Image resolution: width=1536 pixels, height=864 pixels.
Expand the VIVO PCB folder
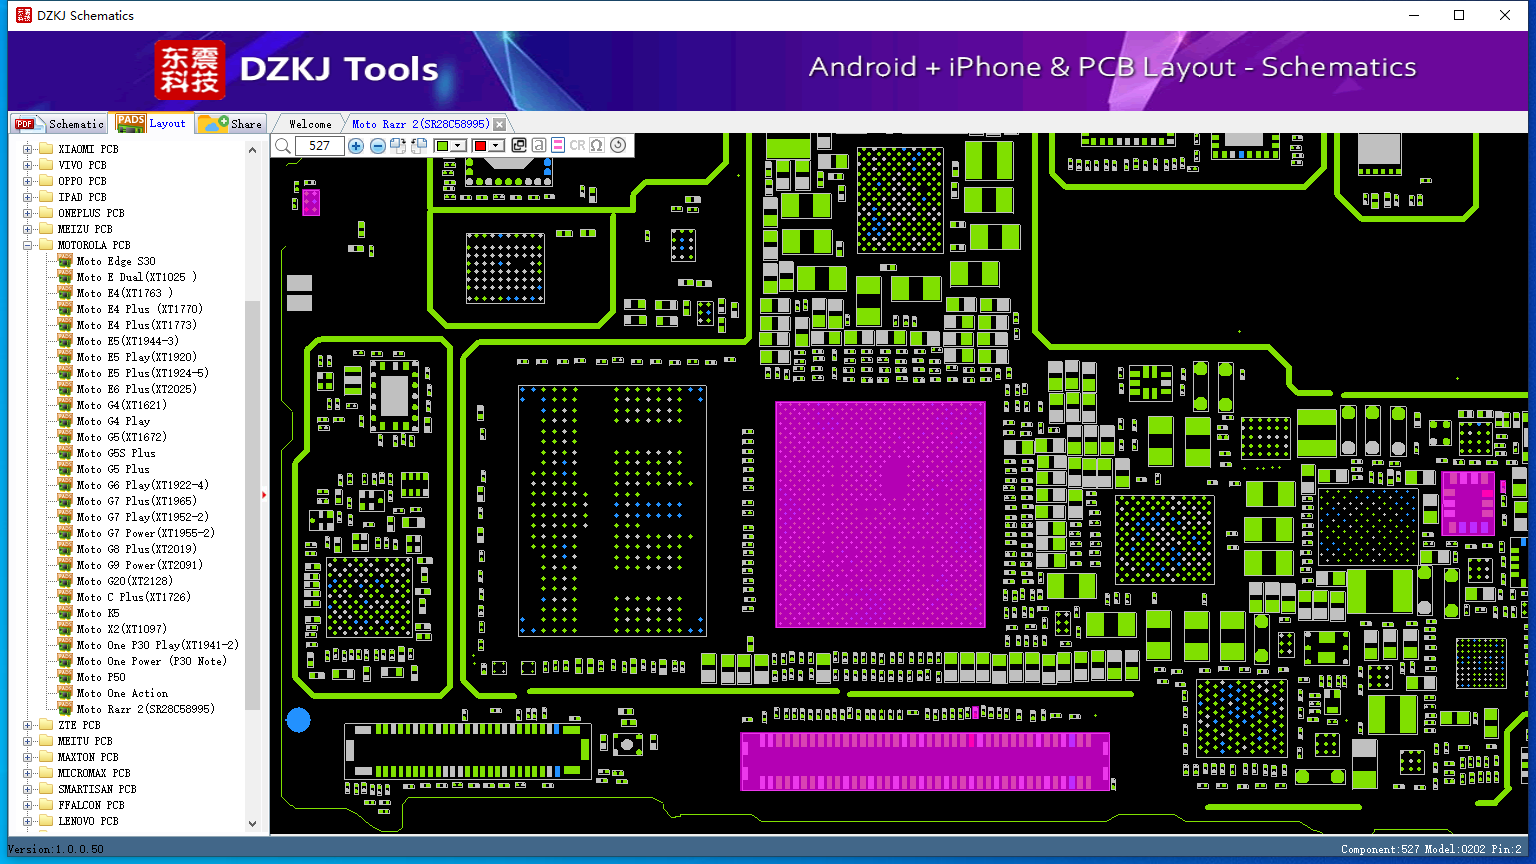pos(28,165)
